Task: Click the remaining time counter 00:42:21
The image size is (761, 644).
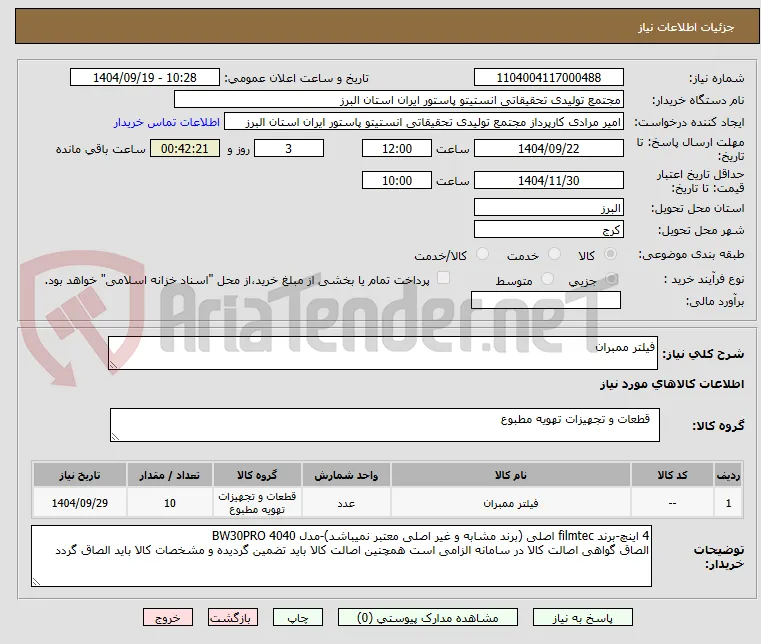Action: click(184, 149)
